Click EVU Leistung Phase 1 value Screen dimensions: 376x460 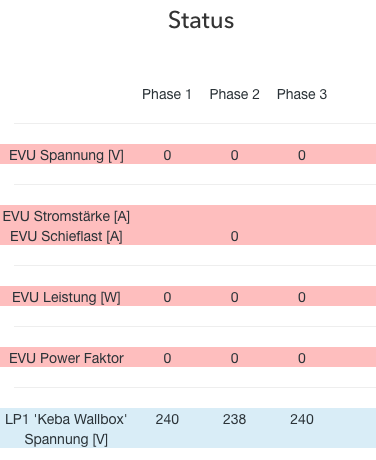(167, 297)
